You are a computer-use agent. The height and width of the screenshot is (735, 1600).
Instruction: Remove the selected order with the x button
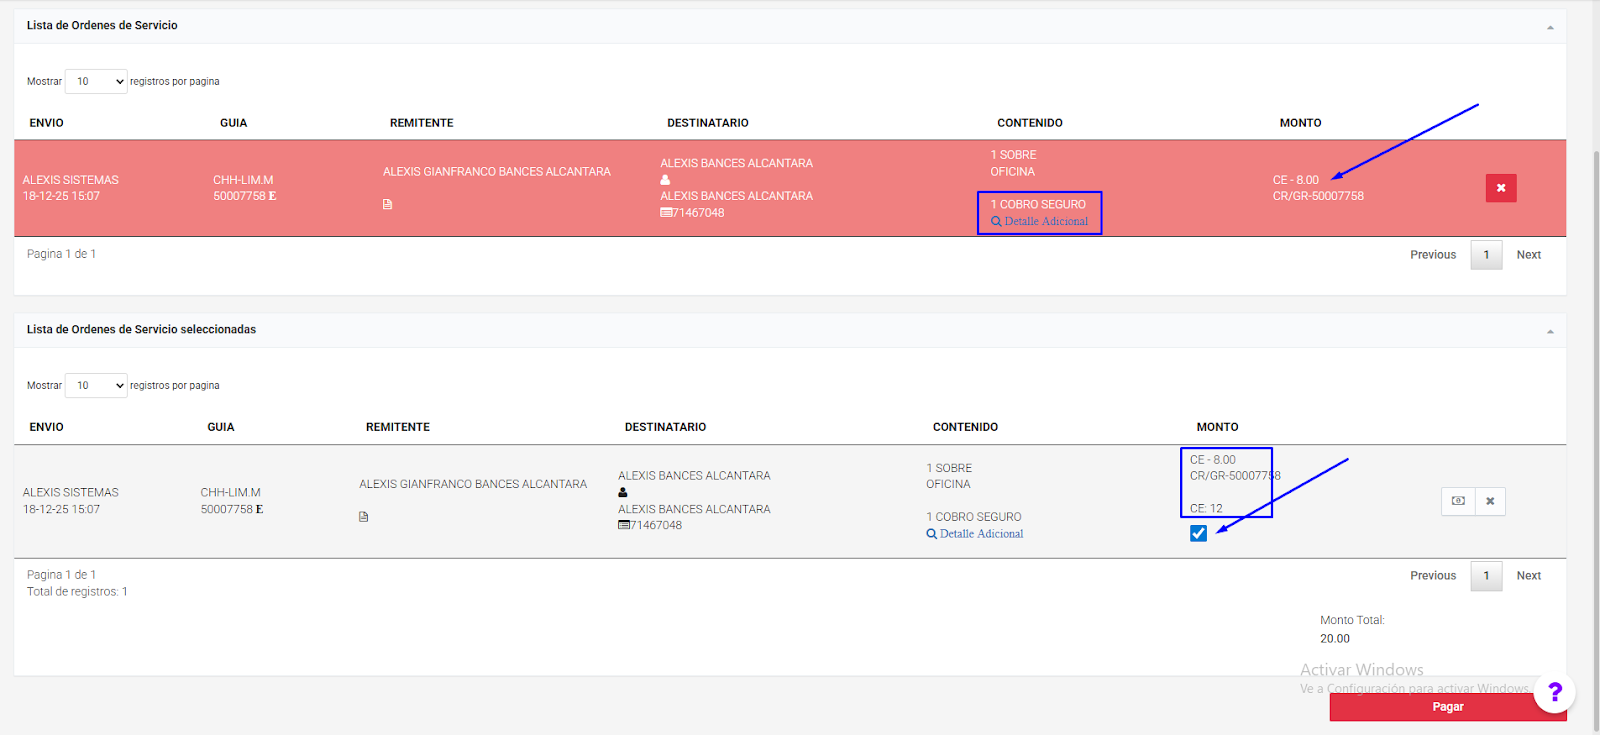[1490, 501]
